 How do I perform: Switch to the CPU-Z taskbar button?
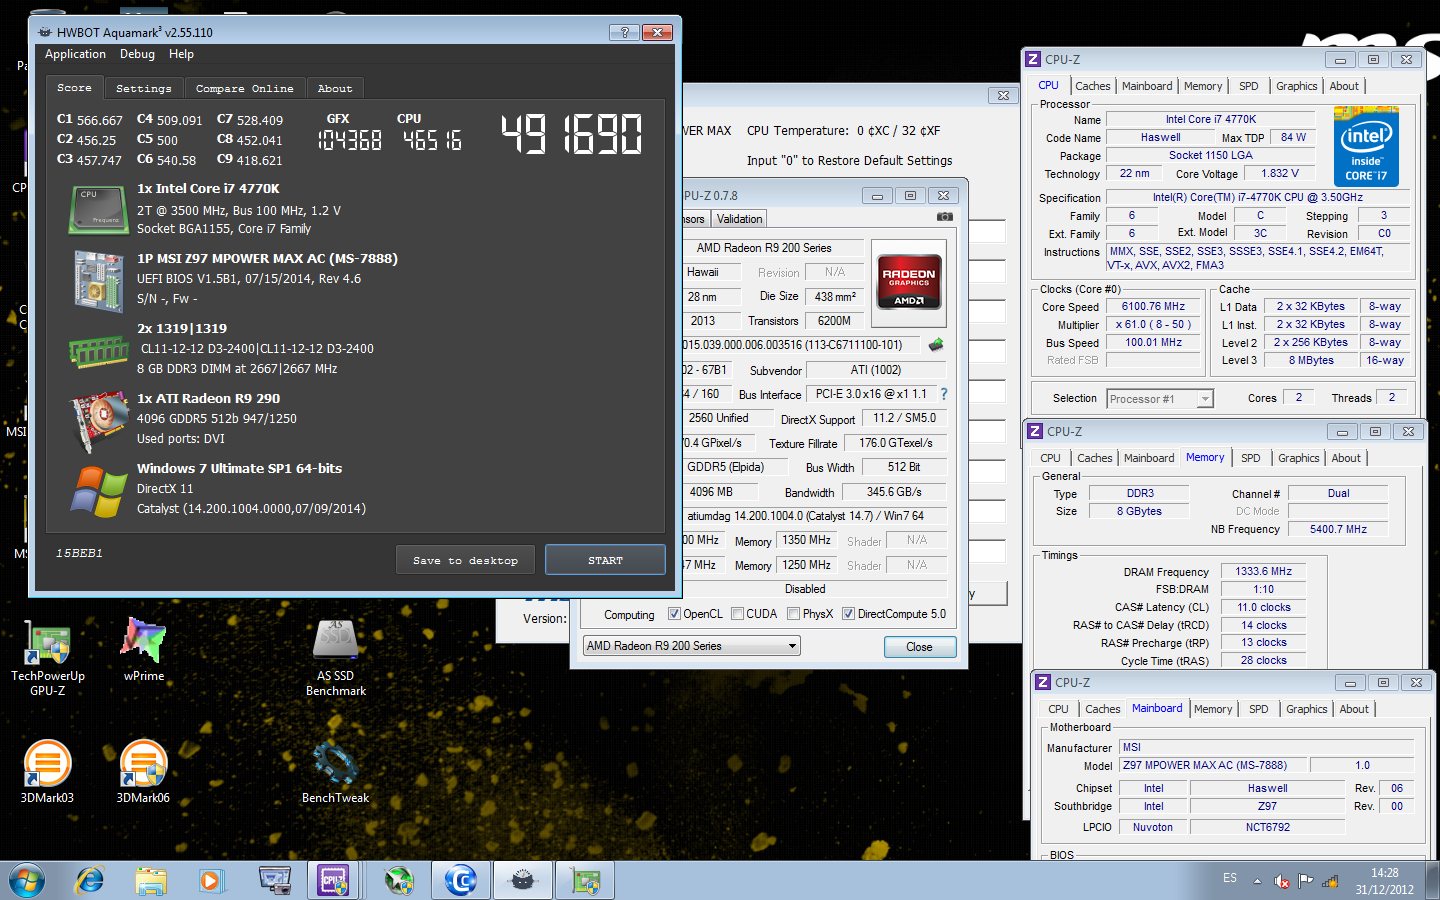point(334,881)
